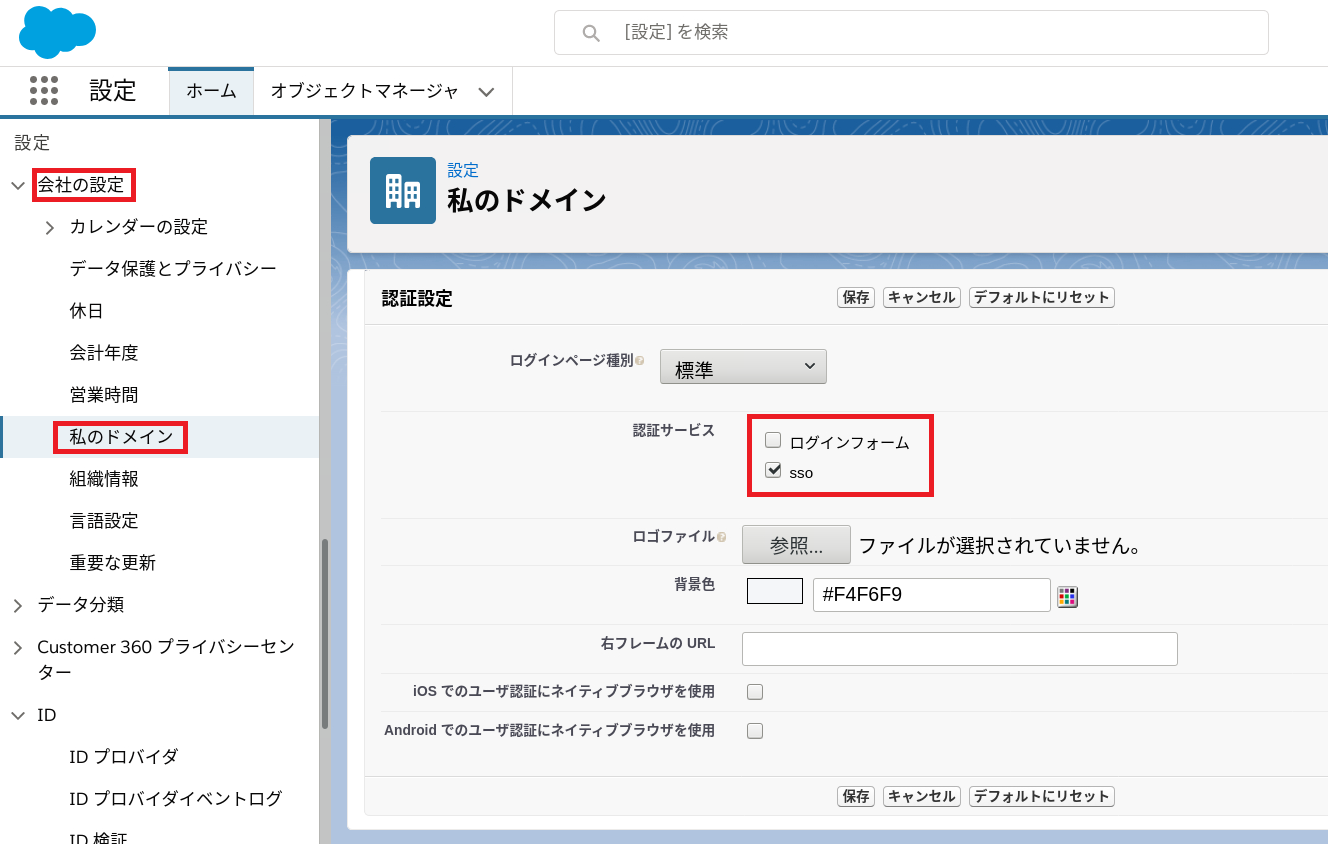Switch to the ホーム tab
The image size is (1328, 844).
[211, 91]
